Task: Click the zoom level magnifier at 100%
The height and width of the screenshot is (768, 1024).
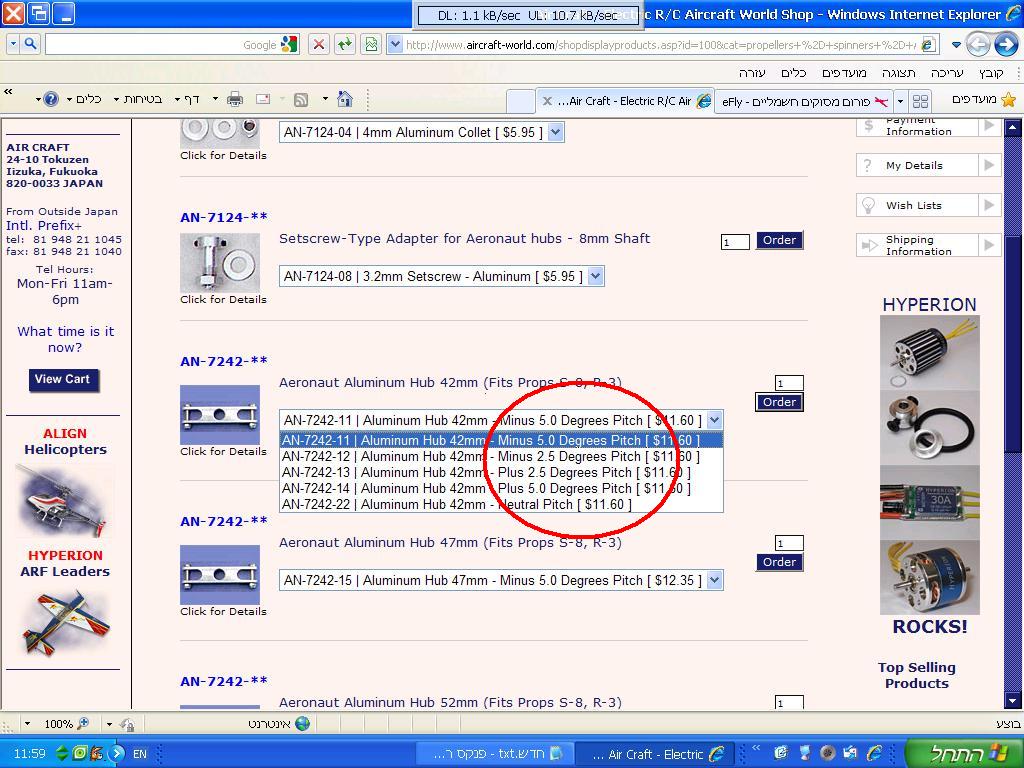Action: coord(83,724)
